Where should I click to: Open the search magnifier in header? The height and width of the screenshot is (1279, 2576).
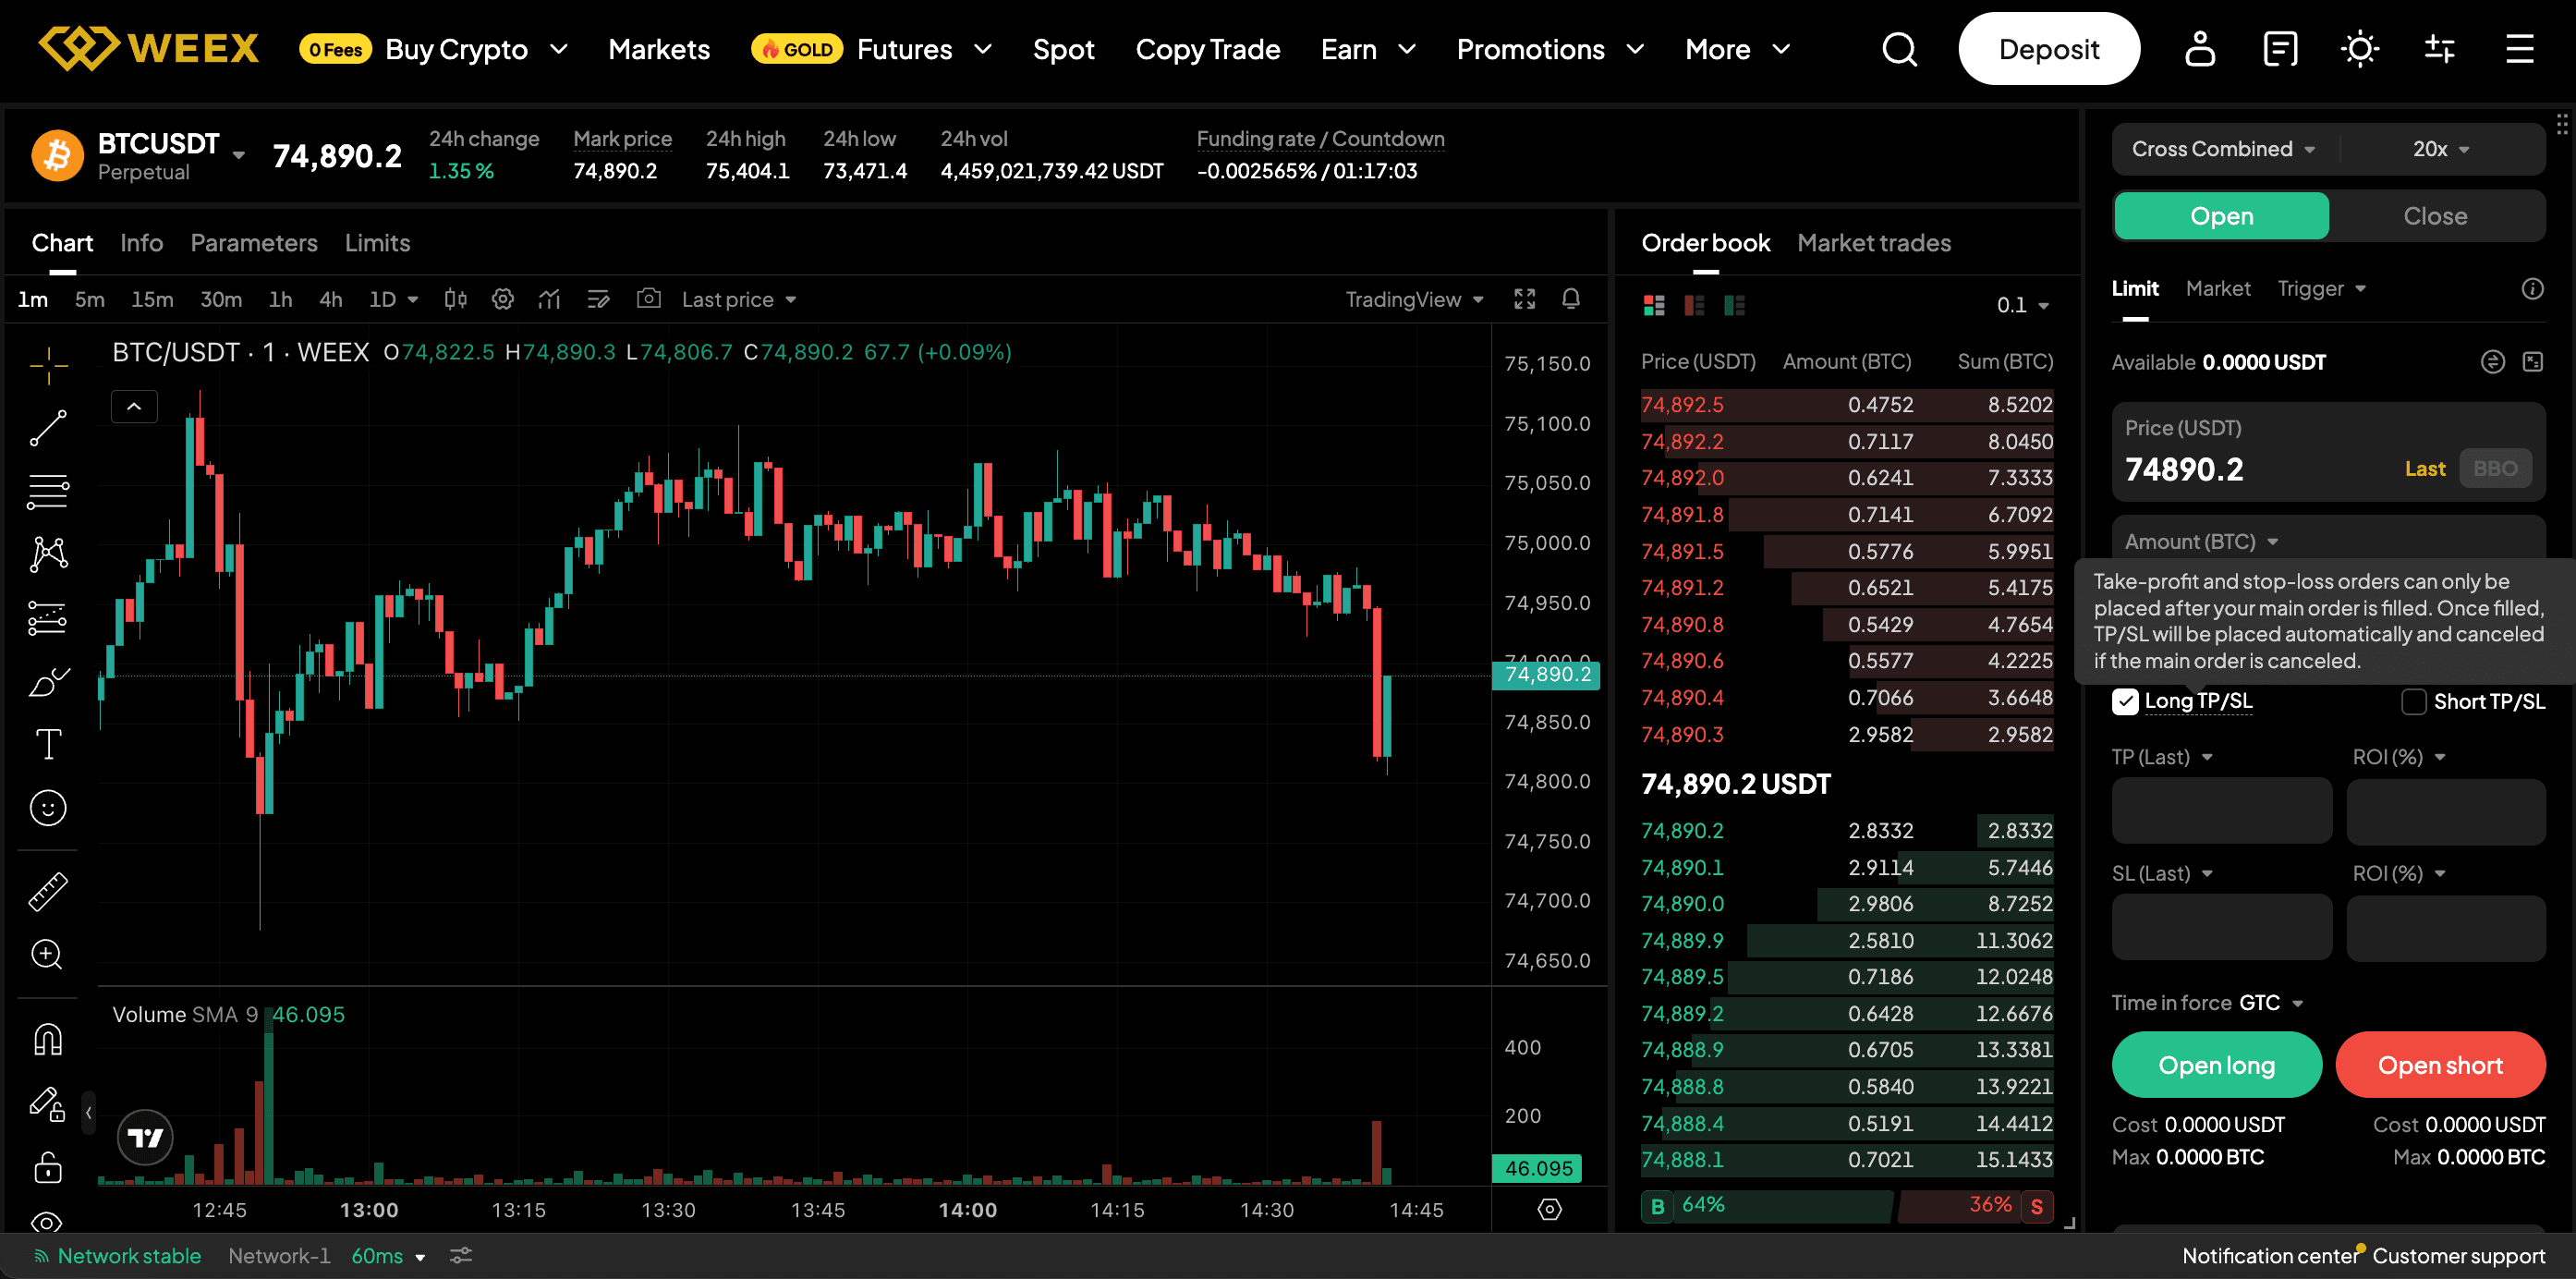click(x=1899, y=49)
